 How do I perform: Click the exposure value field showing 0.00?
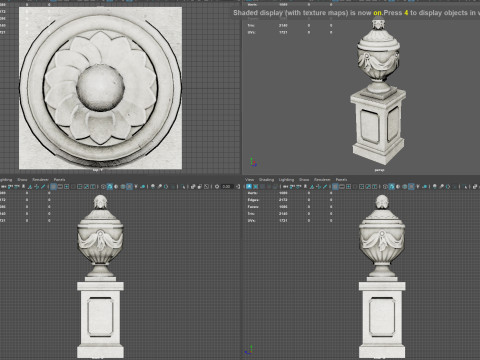tap(227, 187)
